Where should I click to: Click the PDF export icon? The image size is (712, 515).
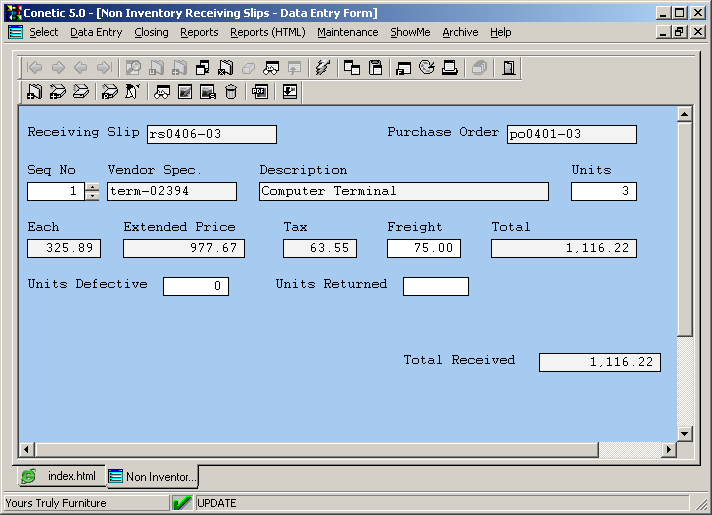click(260, 92)
